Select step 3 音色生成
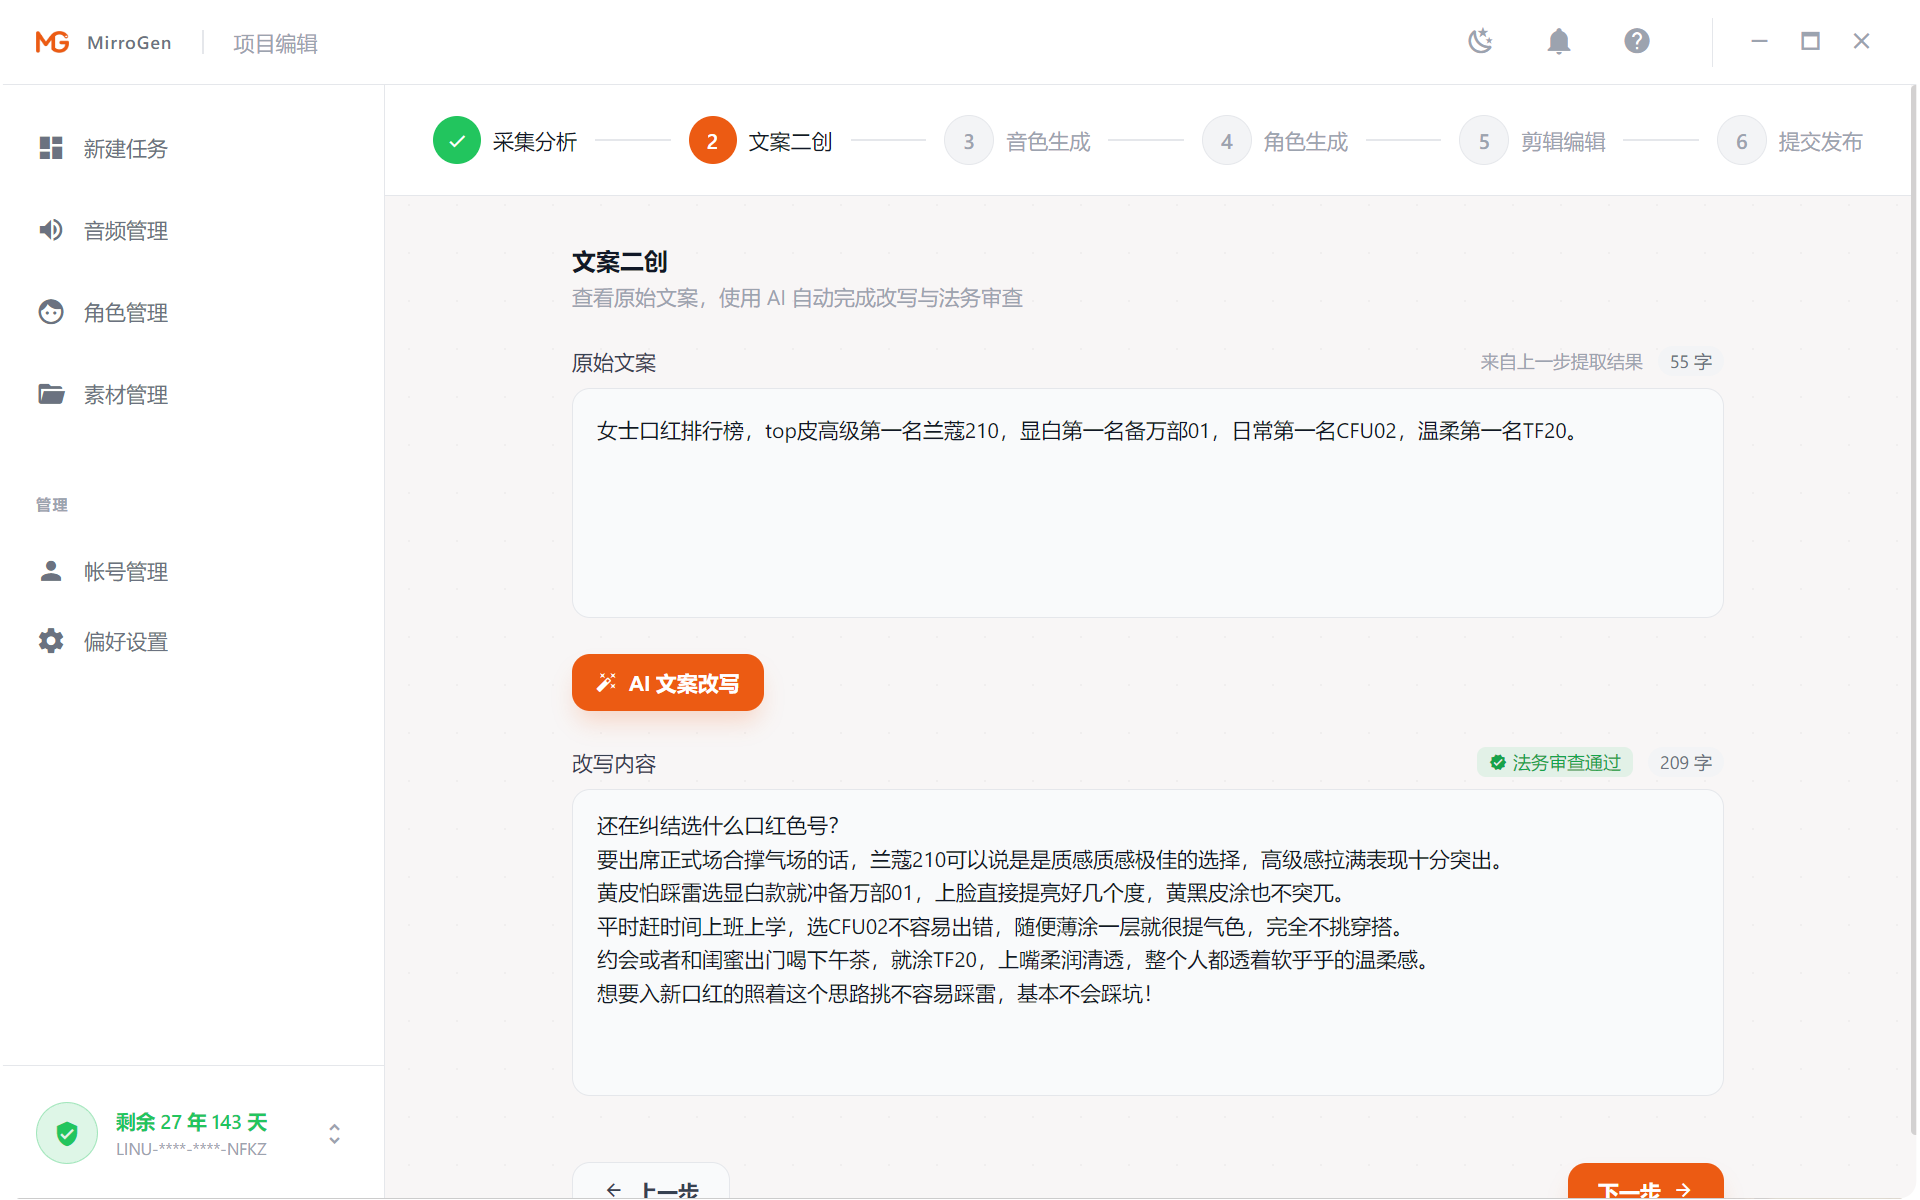This screenshot has height=1200, width=1920. 968,140
